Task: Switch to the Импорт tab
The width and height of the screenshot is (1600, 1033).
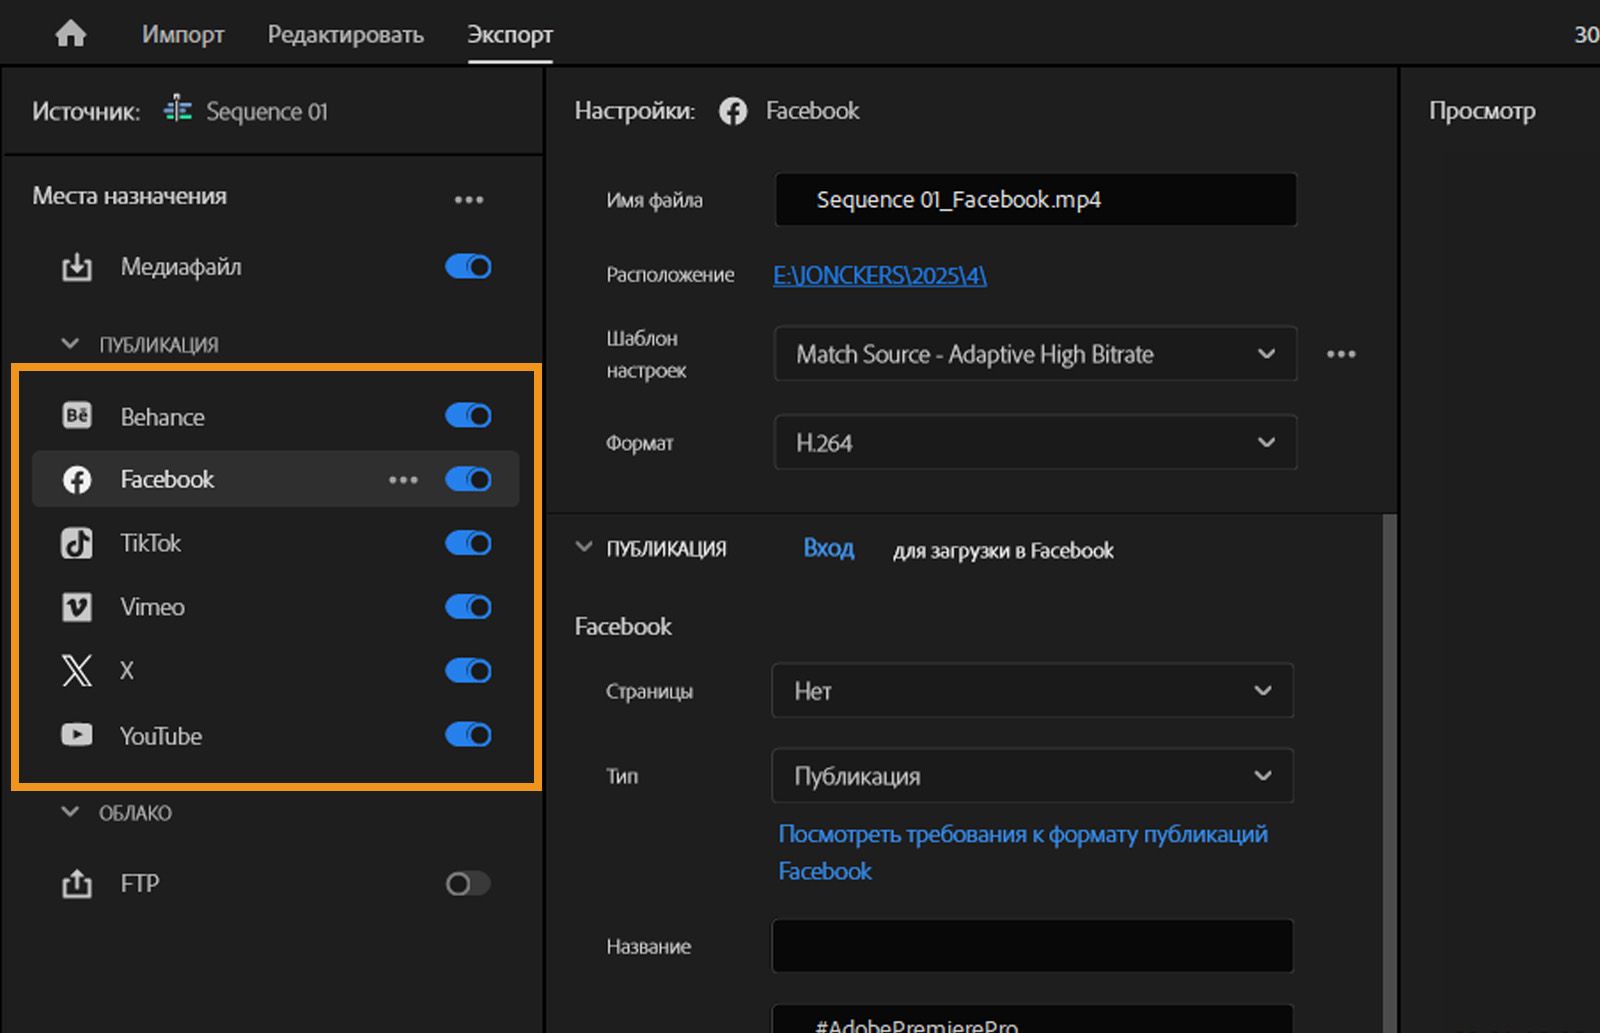Action: click(x=184, y=34)
